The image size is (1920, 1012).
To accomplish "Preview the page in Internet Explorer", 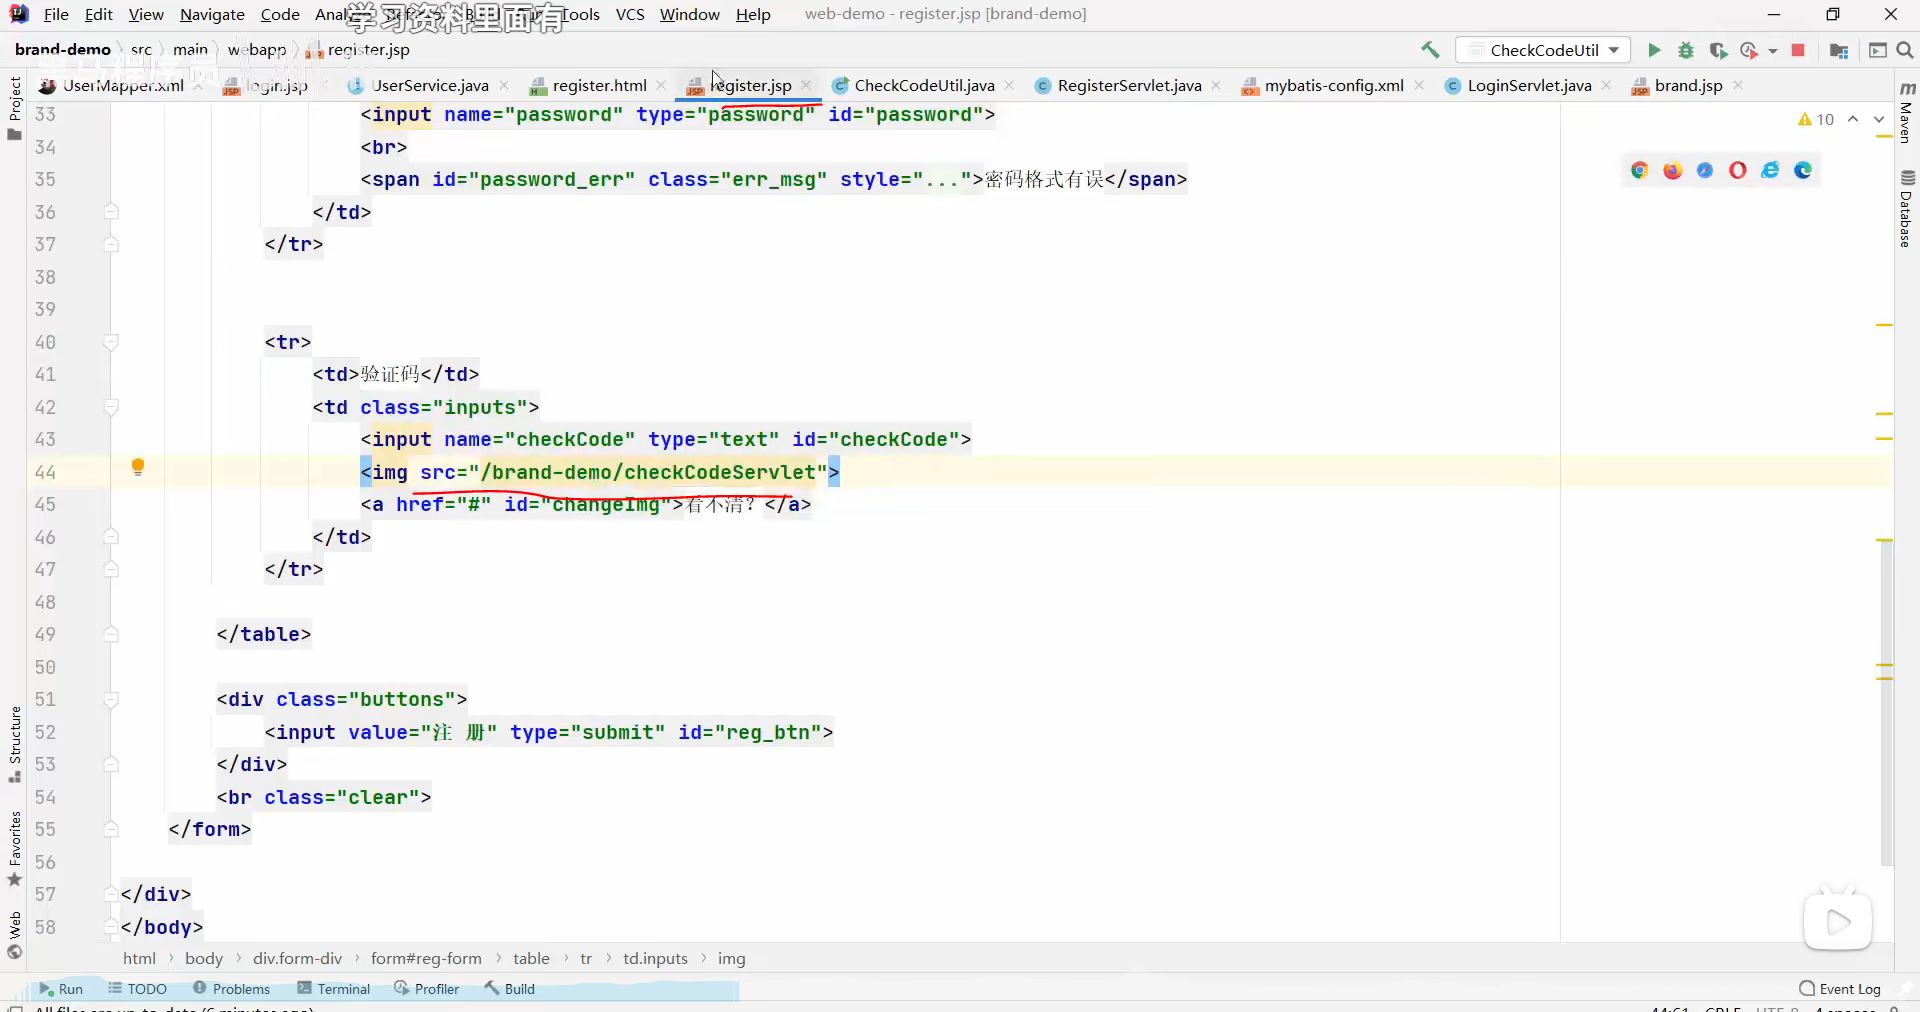I will (x=1770, y=170).
